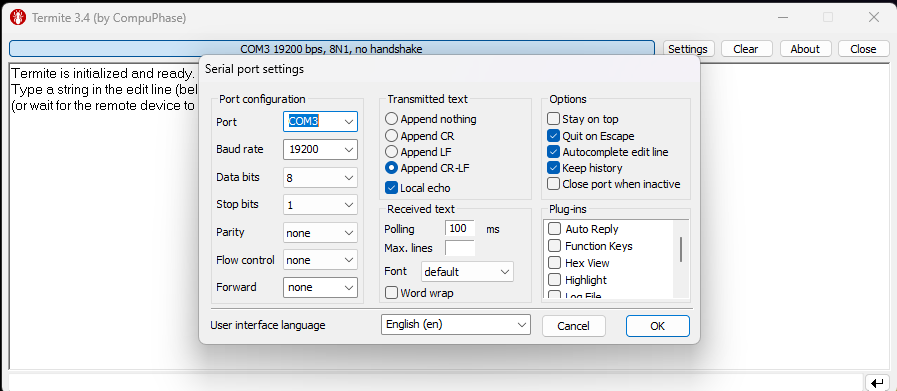The height and width of the screenshot is (391, 897).
Task: Open the About dialog button
Action: click(805, 49)
